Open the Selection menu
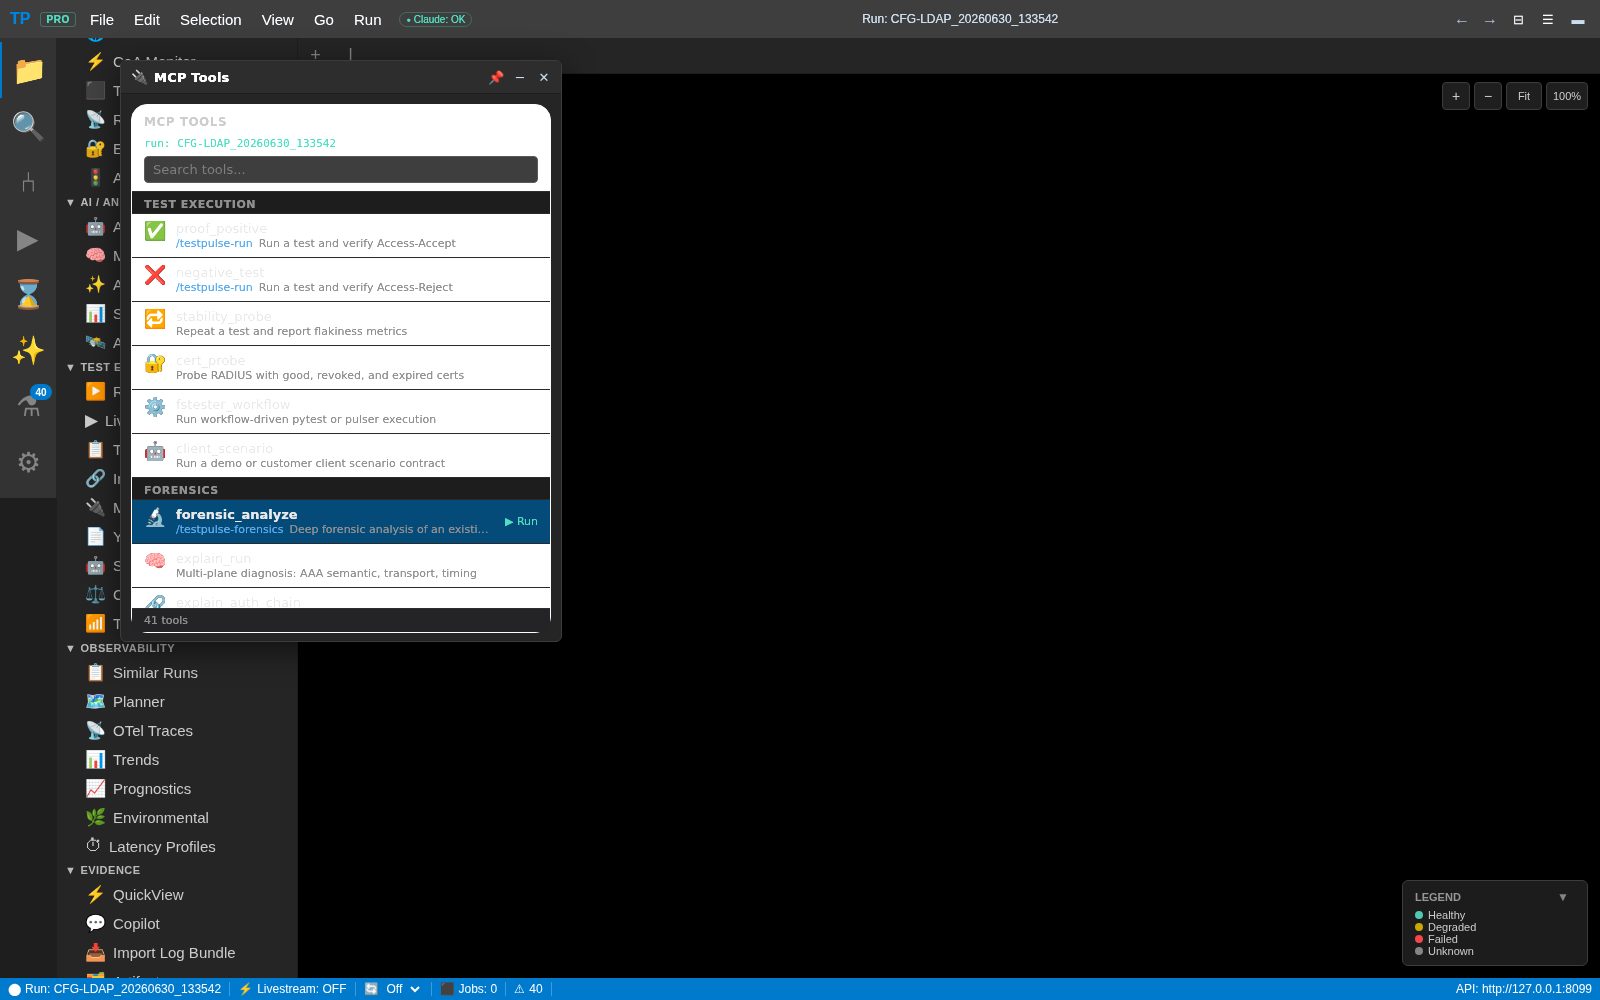Viewport: 1600px width, 1000px height. click(x=210, y=20)
